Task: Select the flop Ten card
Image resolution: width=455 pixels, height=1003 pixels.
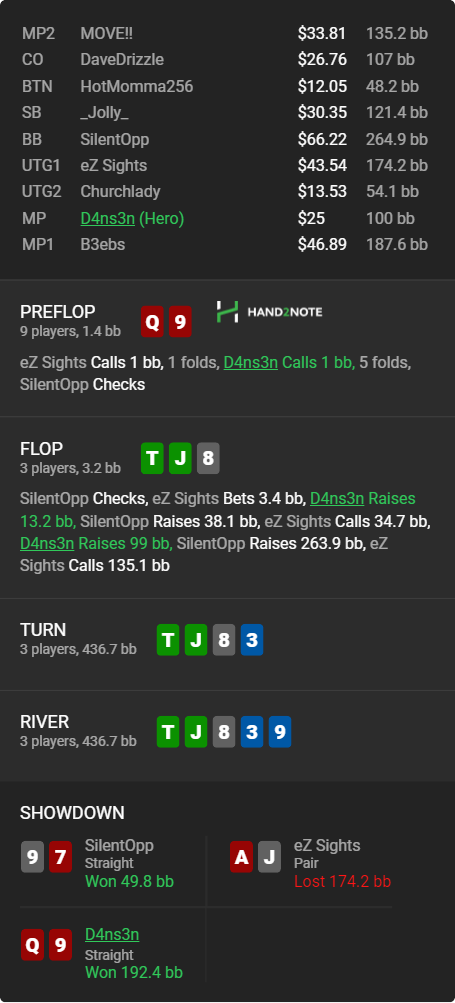Action: tap(152, 459)
